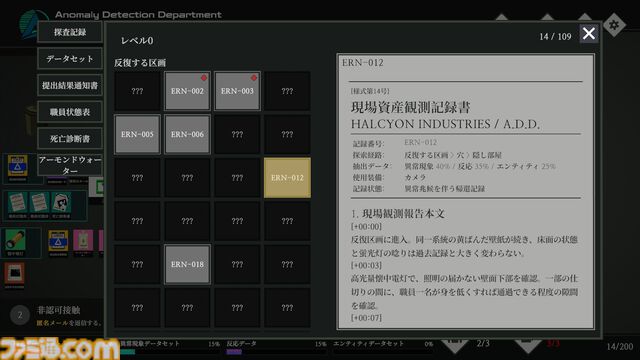Screen dimensions: 640x360
Task: Select highlighted record cell ERN-012
Action: (287, 178)
